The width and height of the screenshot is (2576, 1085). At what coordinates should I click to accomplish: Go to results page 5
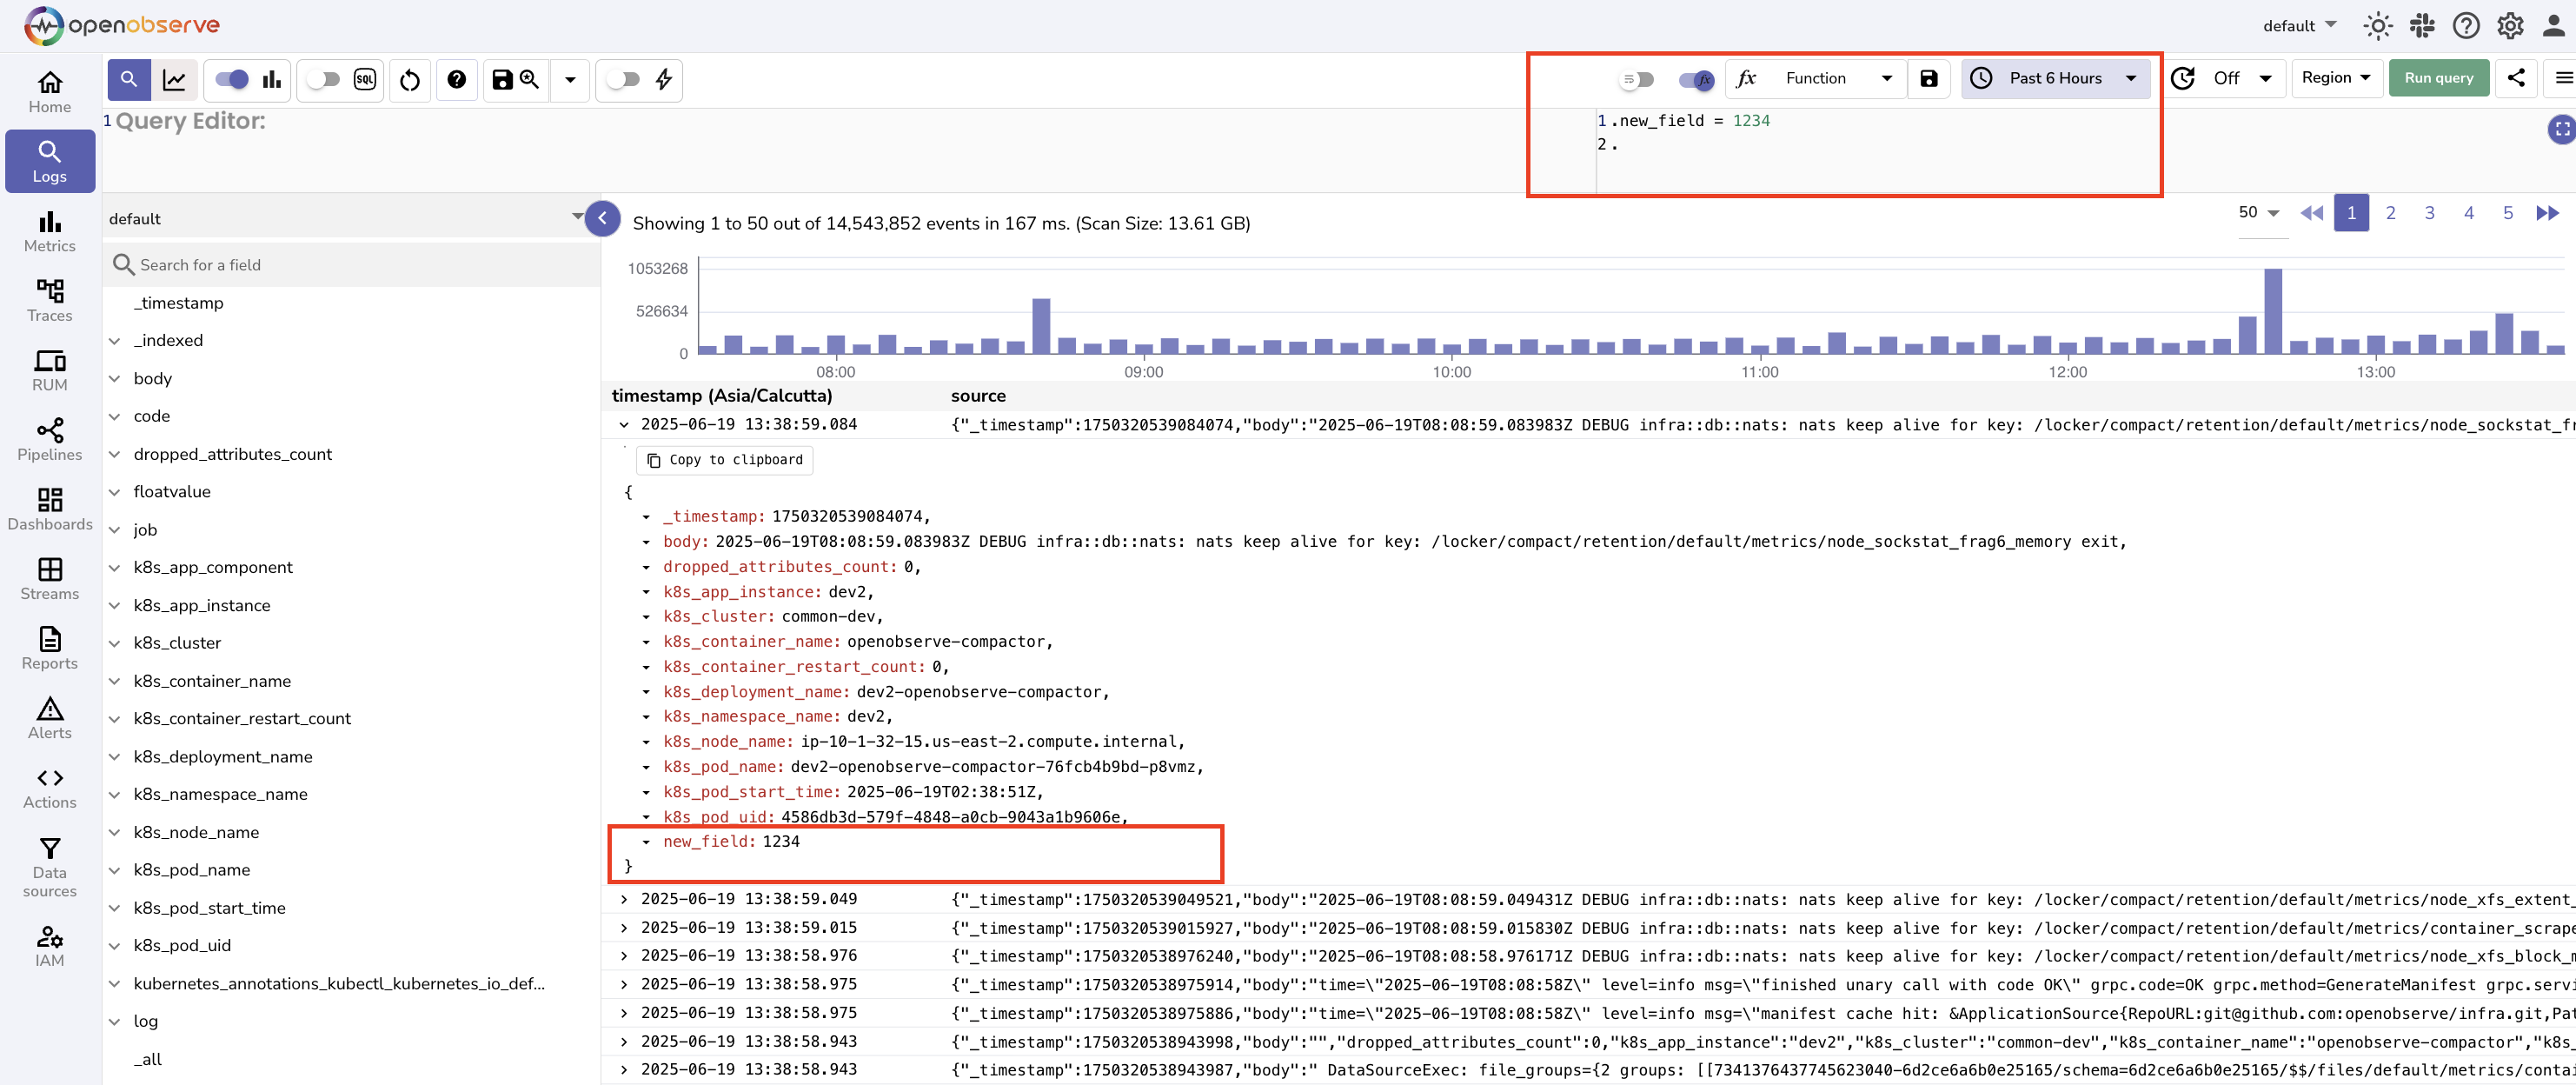2508,213
